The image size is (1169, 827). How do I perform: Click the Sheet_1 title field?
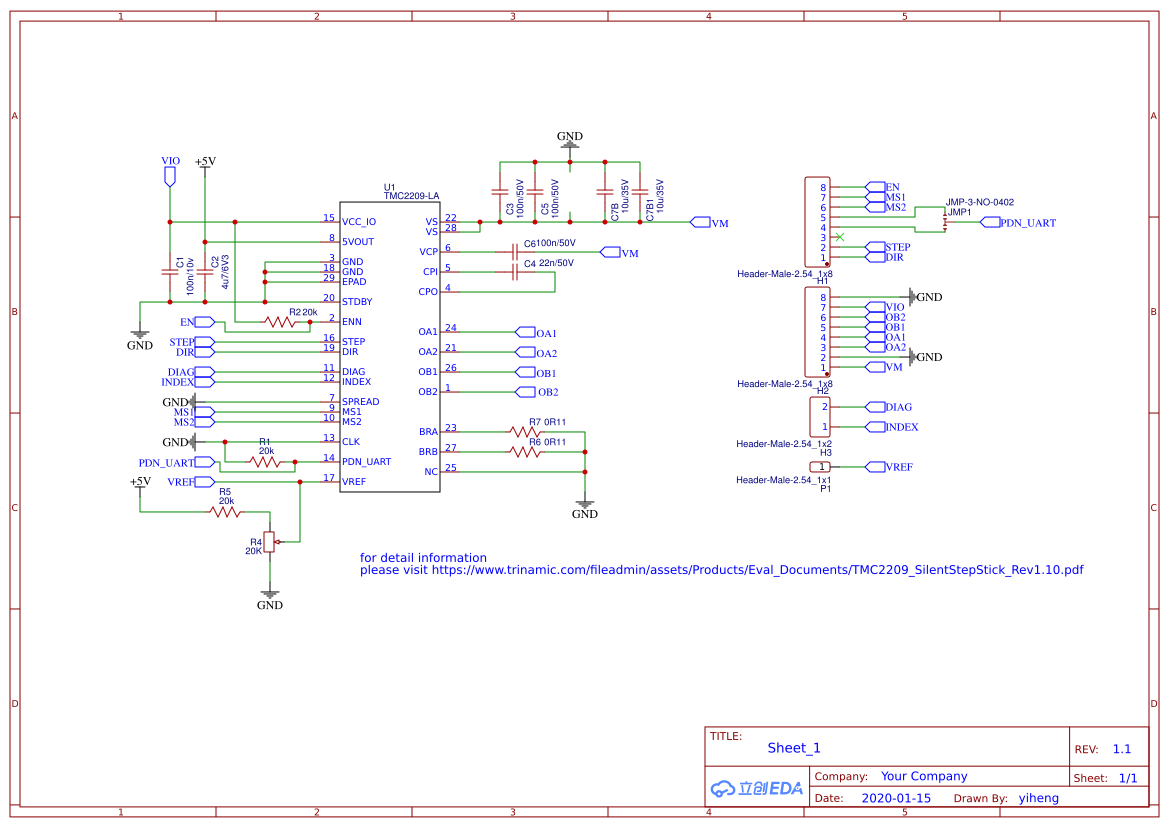point(794,748)
